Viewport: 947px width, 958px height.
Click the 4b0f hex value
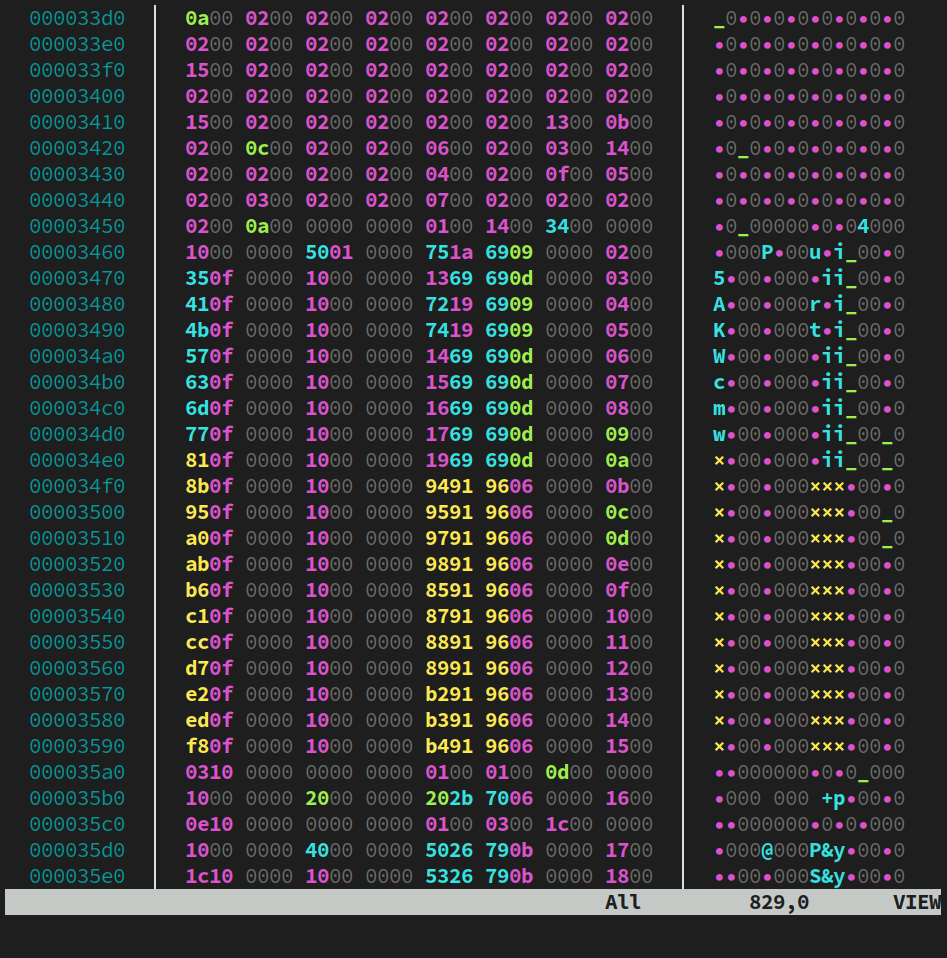pos(209,330)
